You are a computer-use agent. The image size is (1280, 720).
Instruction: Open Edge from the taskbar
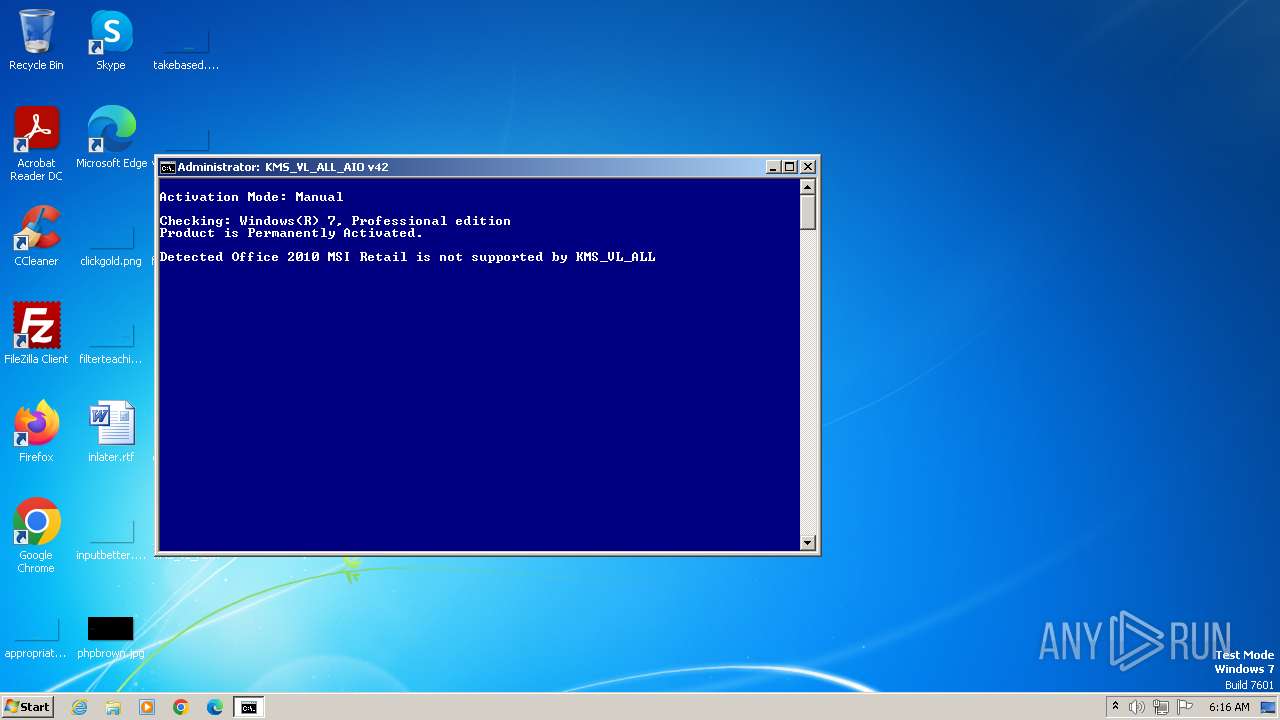pyautogui.click(x=215, y=707)
